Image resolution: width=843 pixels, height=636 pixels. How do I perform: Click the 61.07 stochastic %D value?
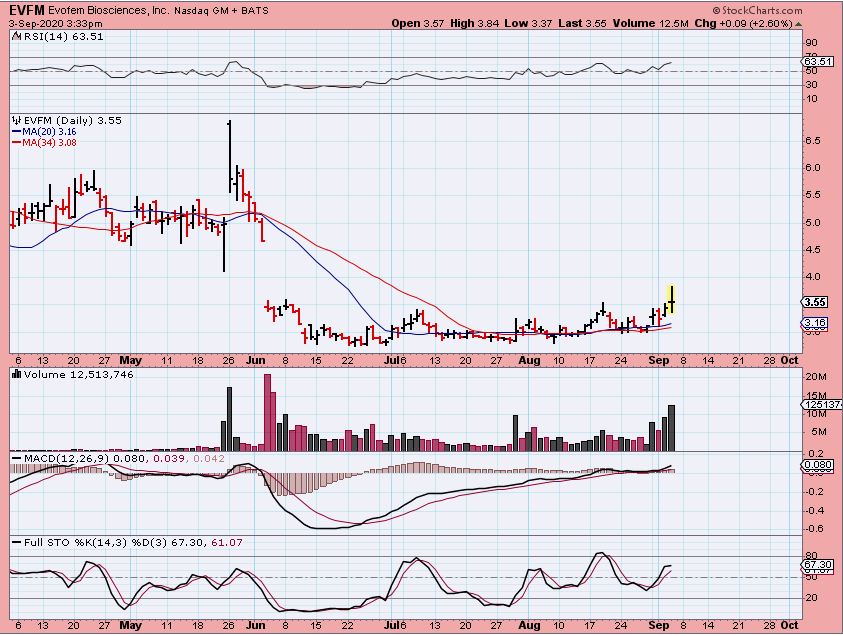click(x=227, y=542)
